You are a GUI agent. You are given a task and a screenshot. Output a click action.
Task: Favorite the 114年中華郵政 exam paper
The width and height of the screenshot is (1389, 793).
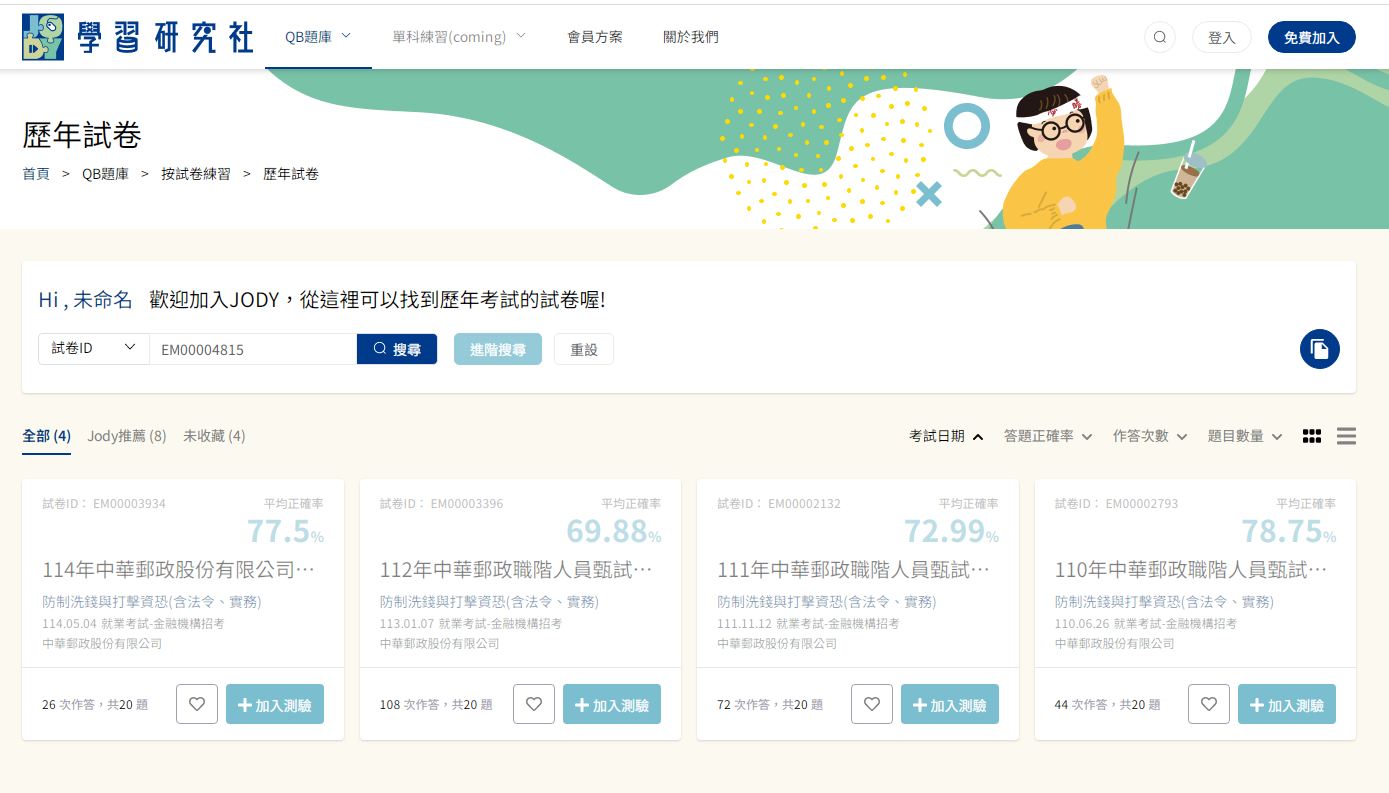point(196,704)
